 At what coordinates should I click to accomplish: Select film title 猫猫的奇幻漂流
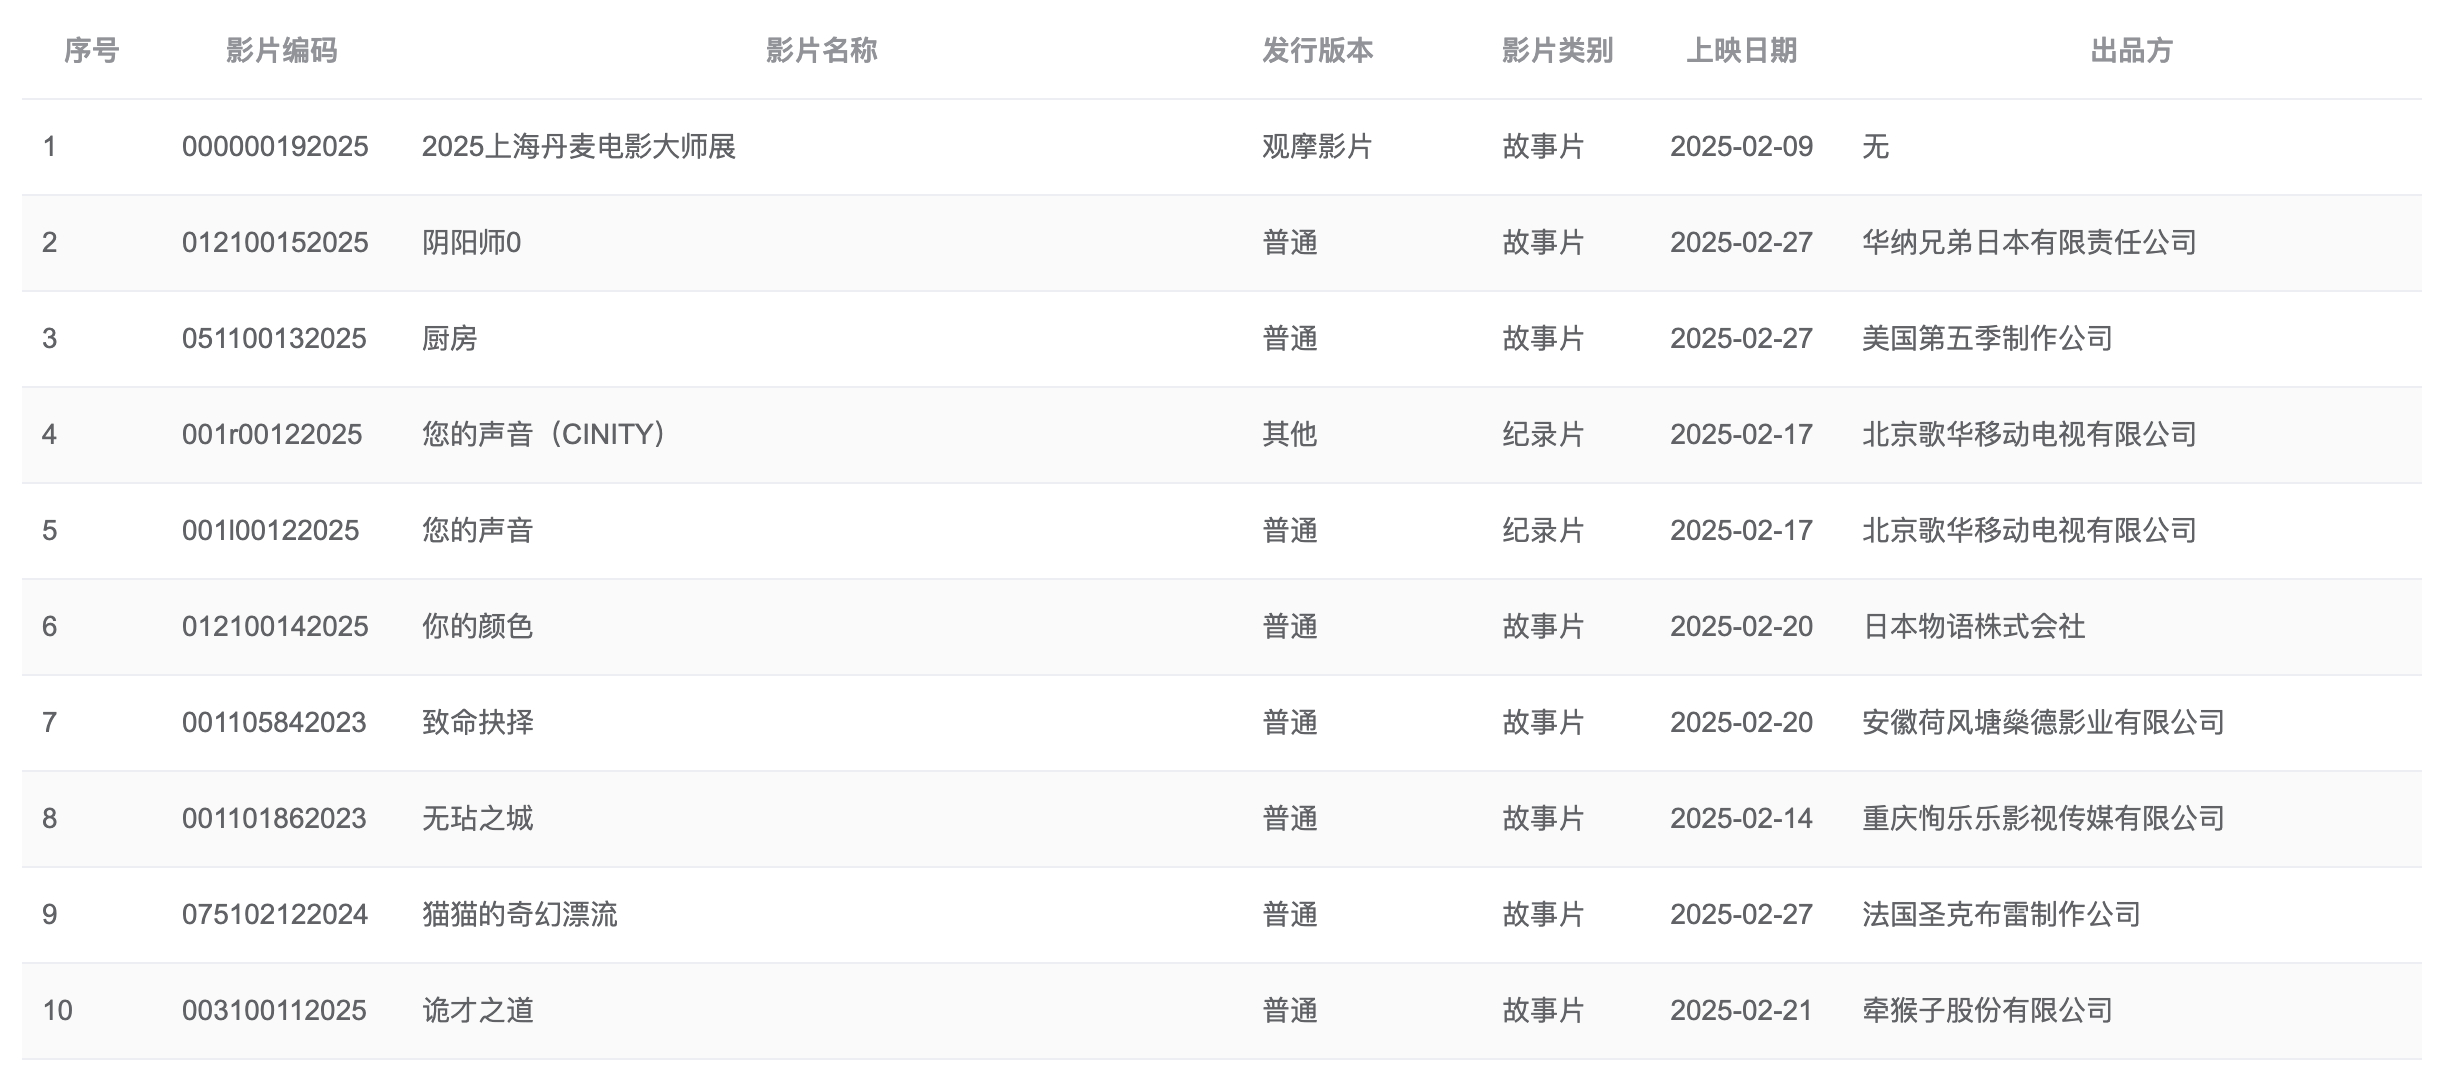point(519,915)
